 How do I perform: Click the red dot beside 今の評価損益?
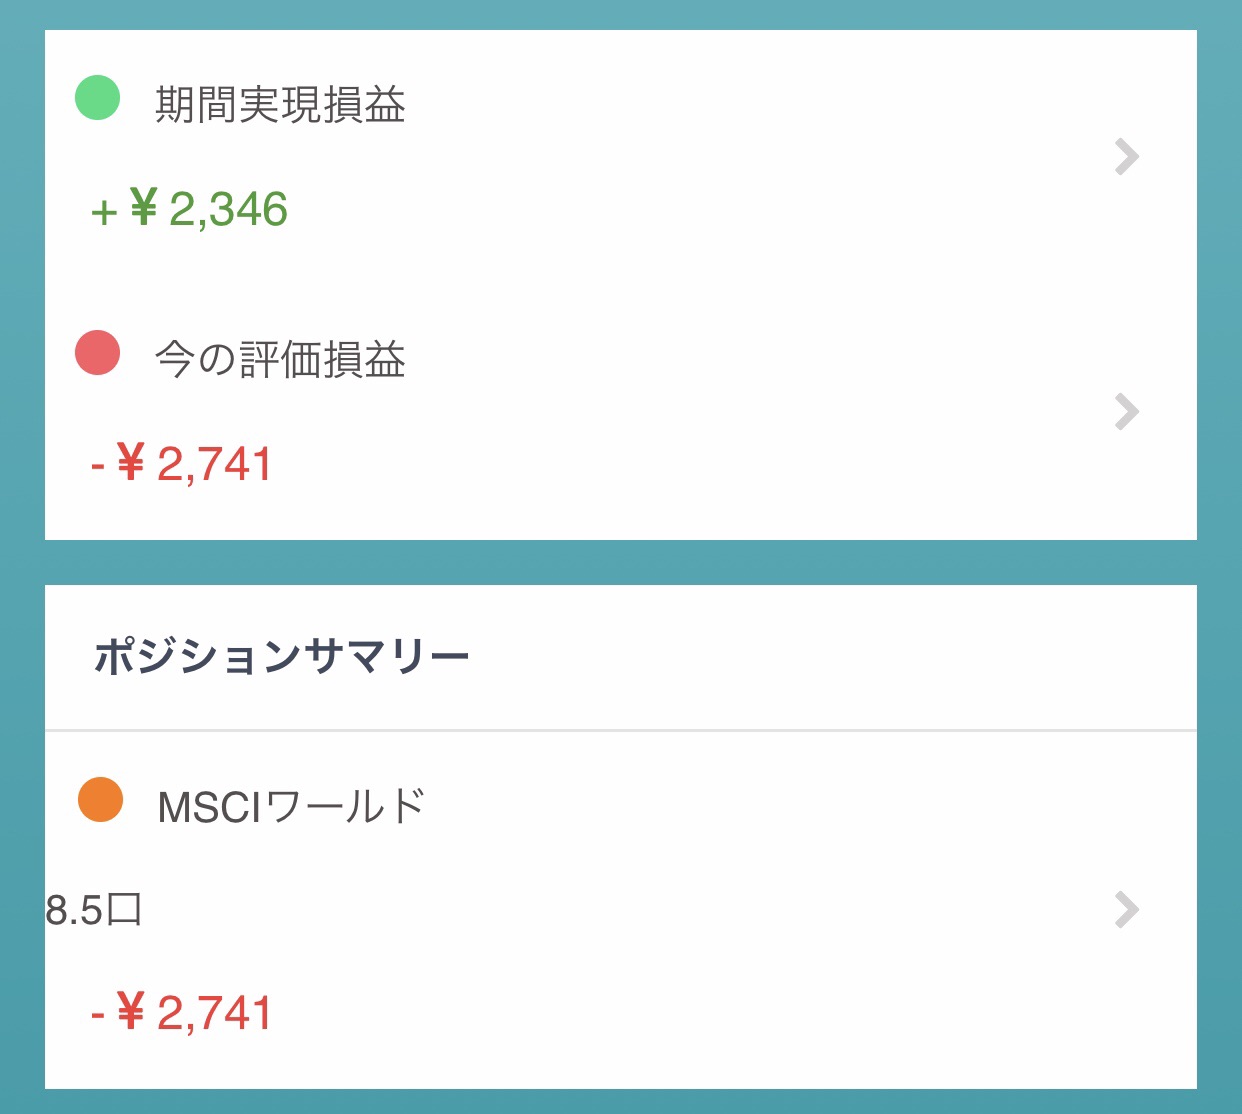98,353
